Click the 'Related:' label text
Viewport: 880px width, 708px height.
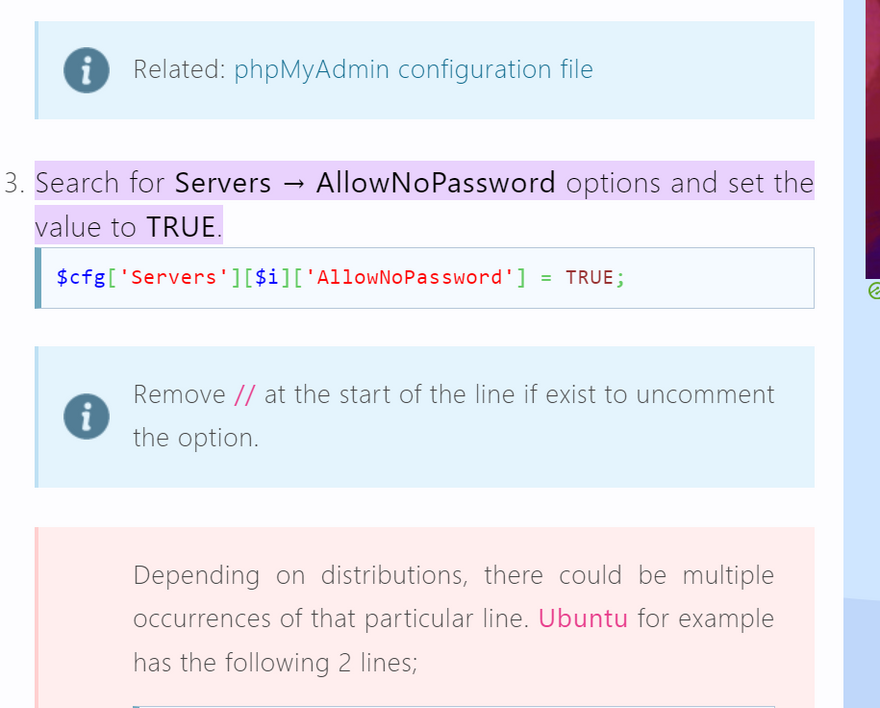pyautogui.click(x=179, y=70)
